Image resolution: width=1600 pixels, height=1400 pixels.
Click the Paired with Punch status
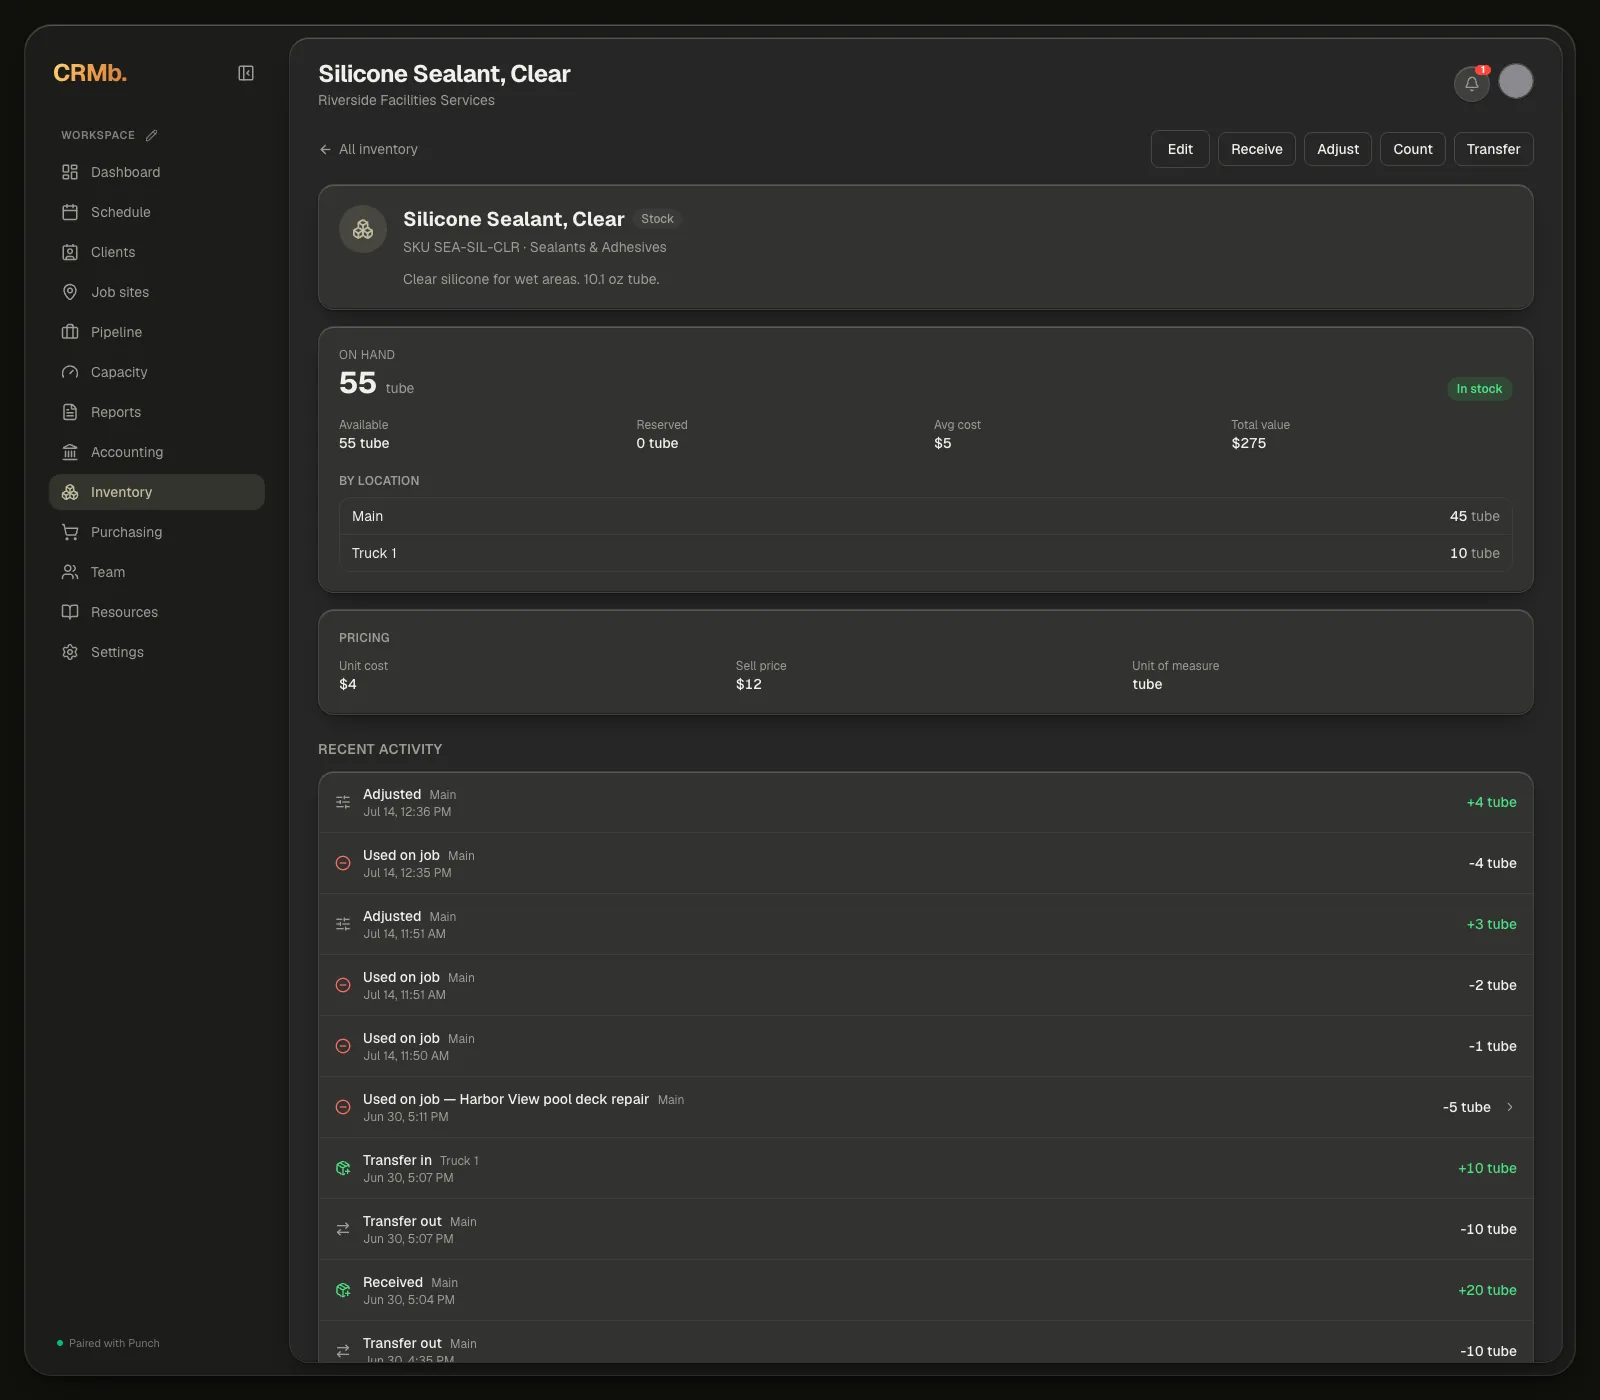(108, 1343)
